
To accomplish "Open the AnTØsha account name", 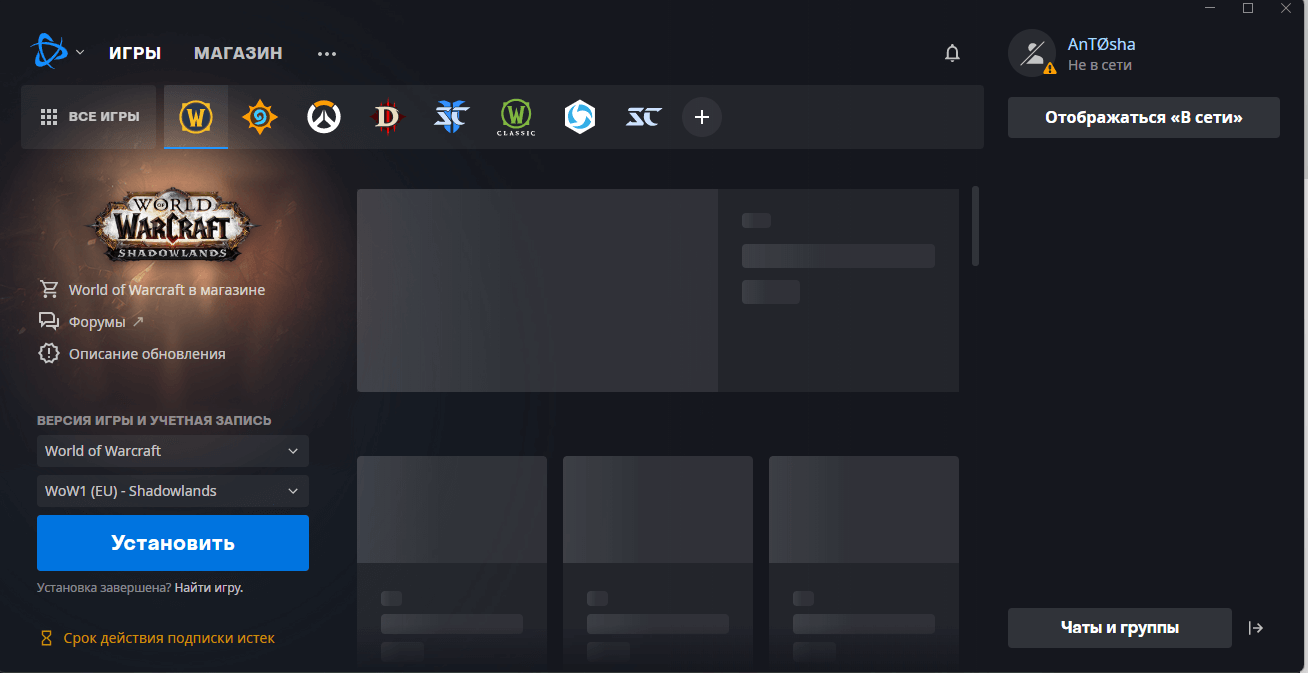I will click(x=1101, y=44).
